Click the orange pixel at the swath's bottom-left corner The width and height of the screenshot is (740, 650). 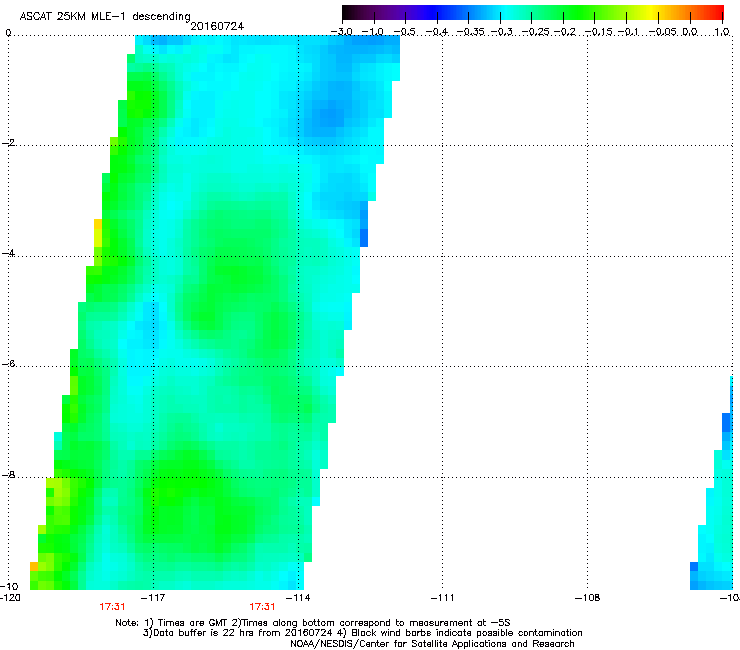point(34,566)
